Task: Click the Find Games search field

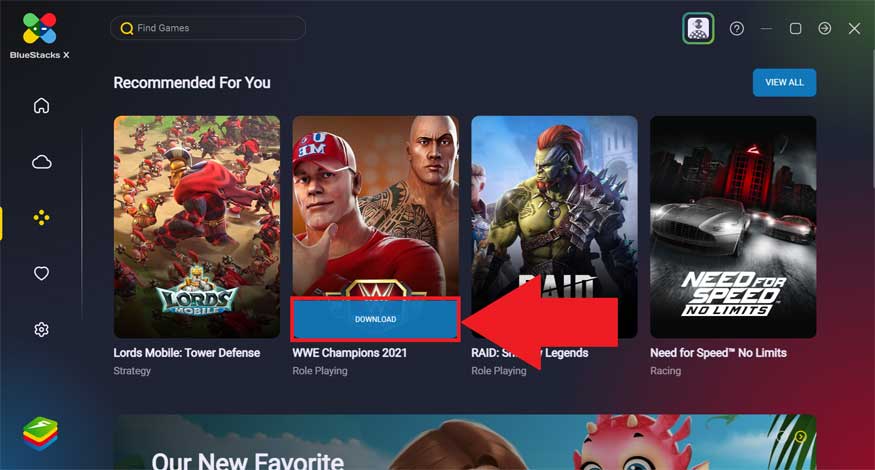Action: [x=208, y=28]
